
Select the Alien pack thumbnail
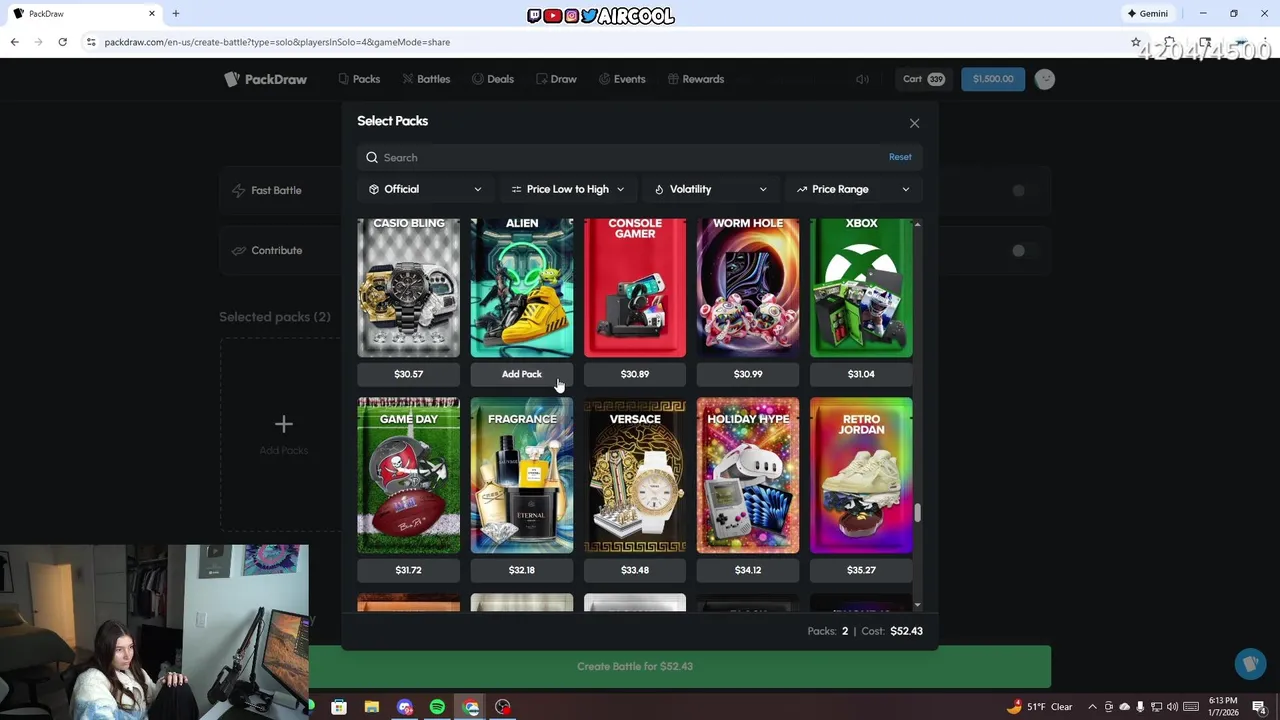522,288
